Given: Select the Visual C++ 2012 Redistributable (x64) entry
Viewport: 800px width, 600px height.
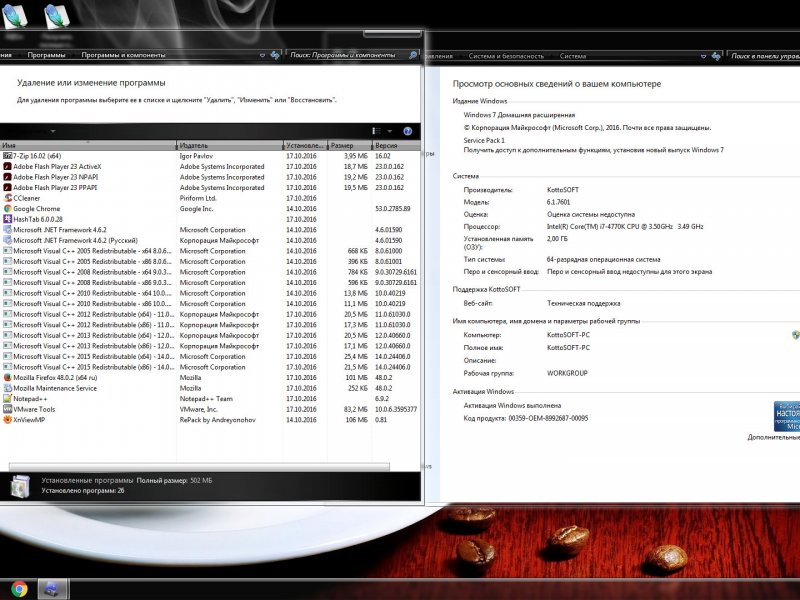Looking at the screenshot, I should (93, 314).
